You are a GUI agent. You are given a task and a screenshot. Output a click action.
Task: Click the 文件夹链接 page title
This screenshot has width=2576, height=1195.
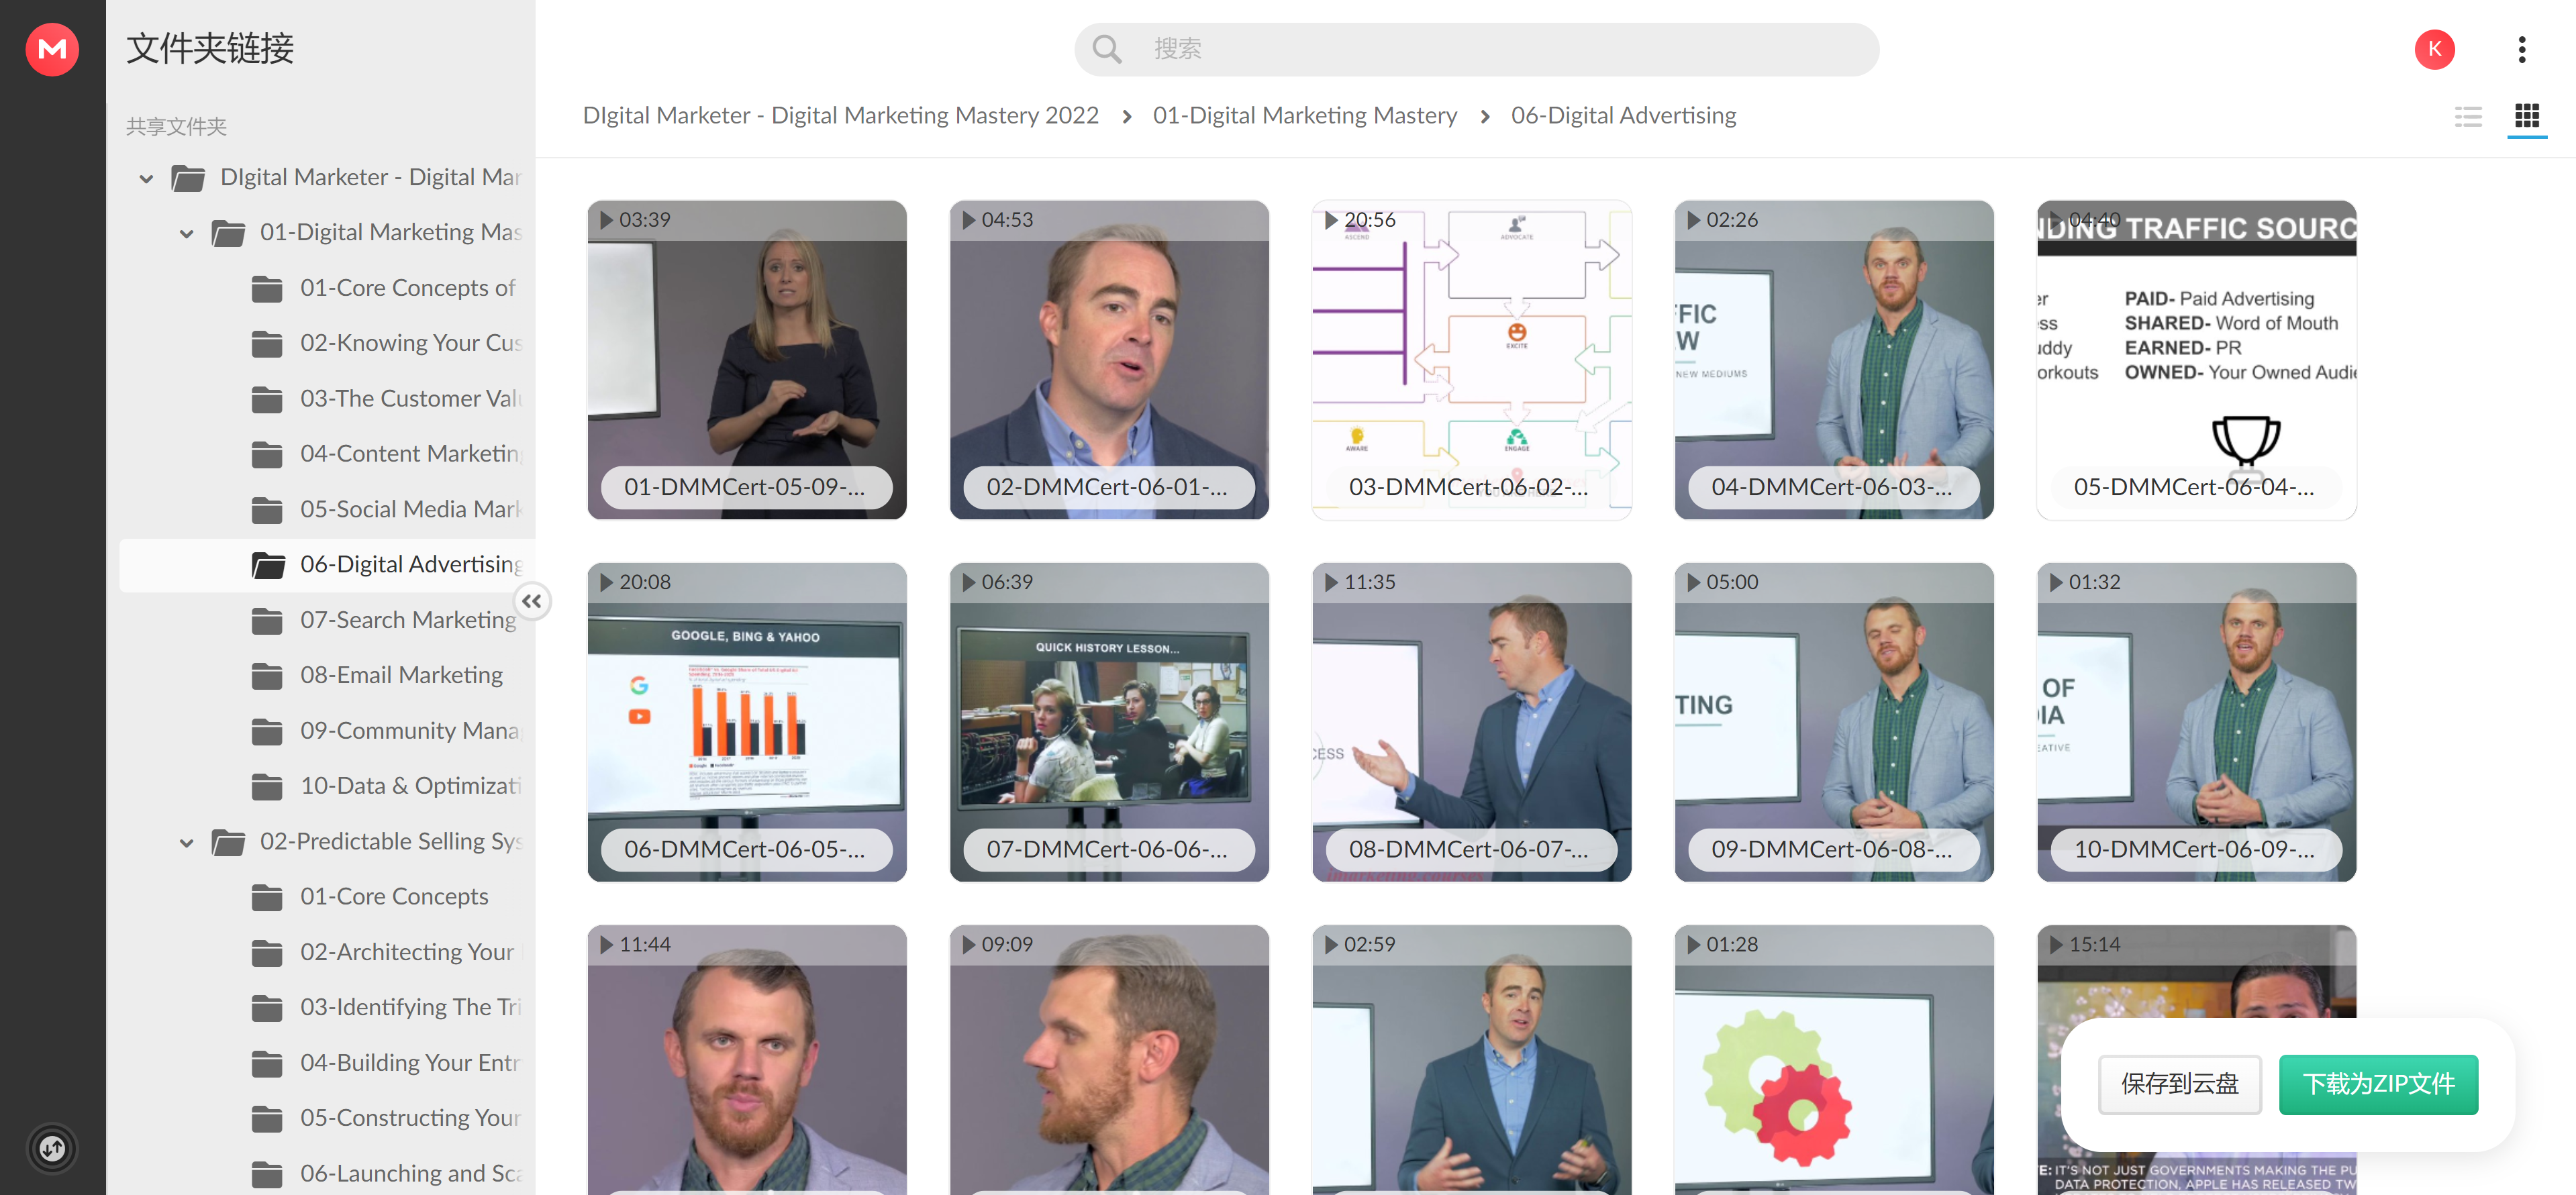point(210,49)
